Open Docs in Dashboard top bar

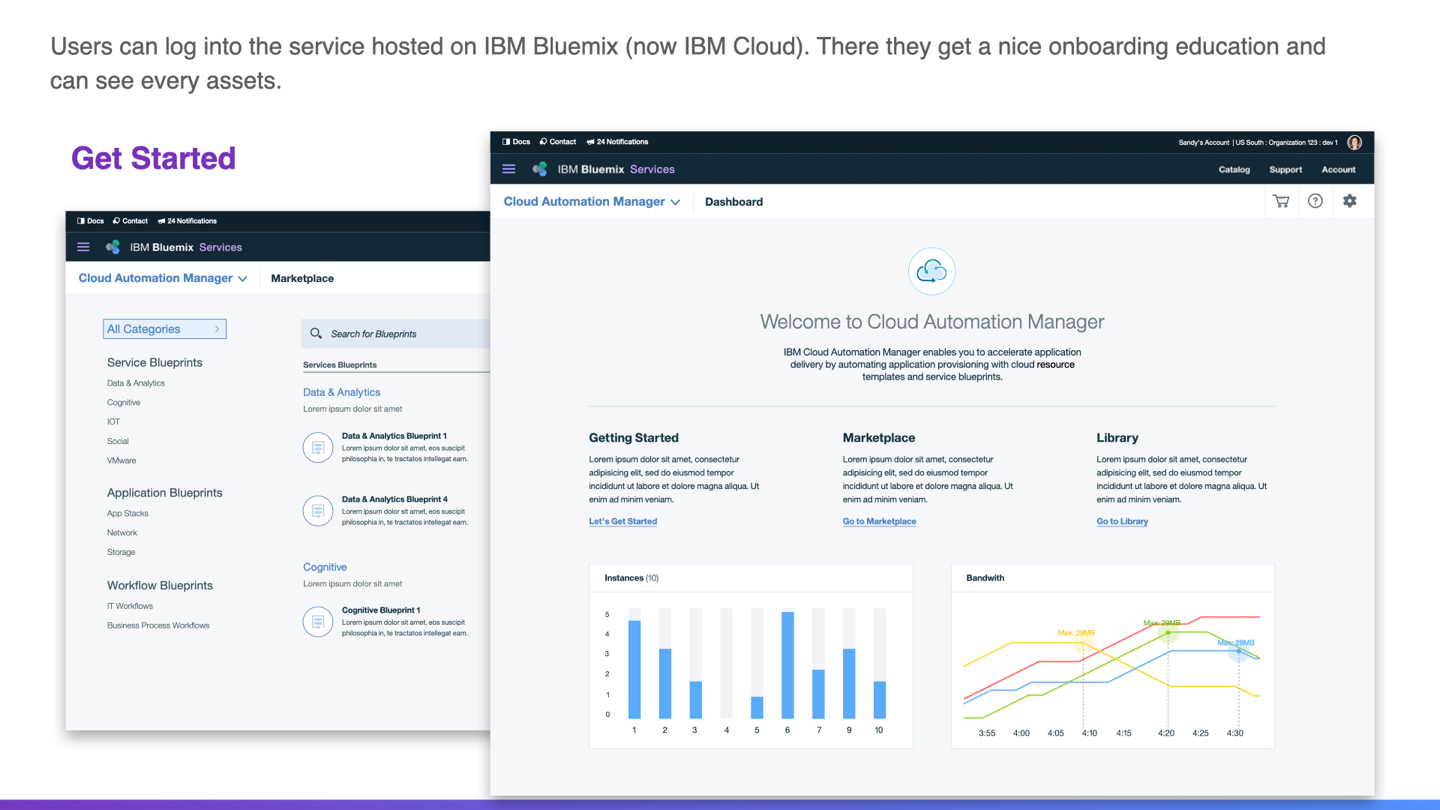coord(516,142)
